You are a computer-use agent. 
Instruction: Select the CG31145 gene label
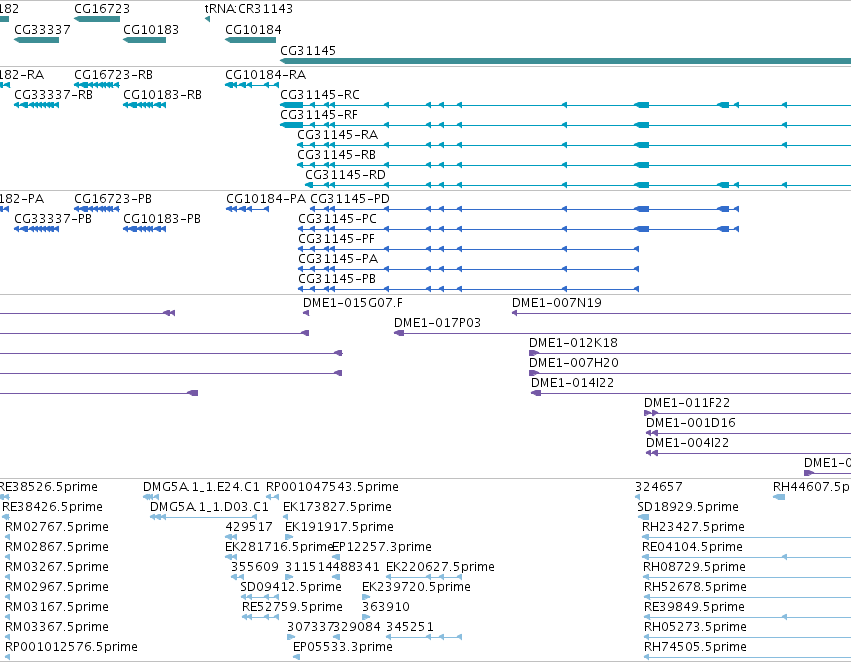[x=308, y=50]
